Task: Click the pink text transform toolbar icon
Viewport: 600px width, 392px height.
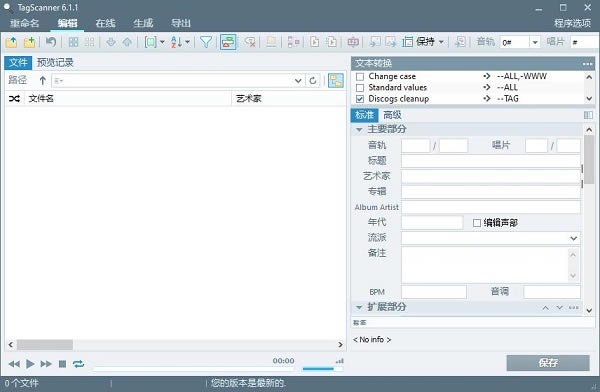Action: [x=353, y=42]
